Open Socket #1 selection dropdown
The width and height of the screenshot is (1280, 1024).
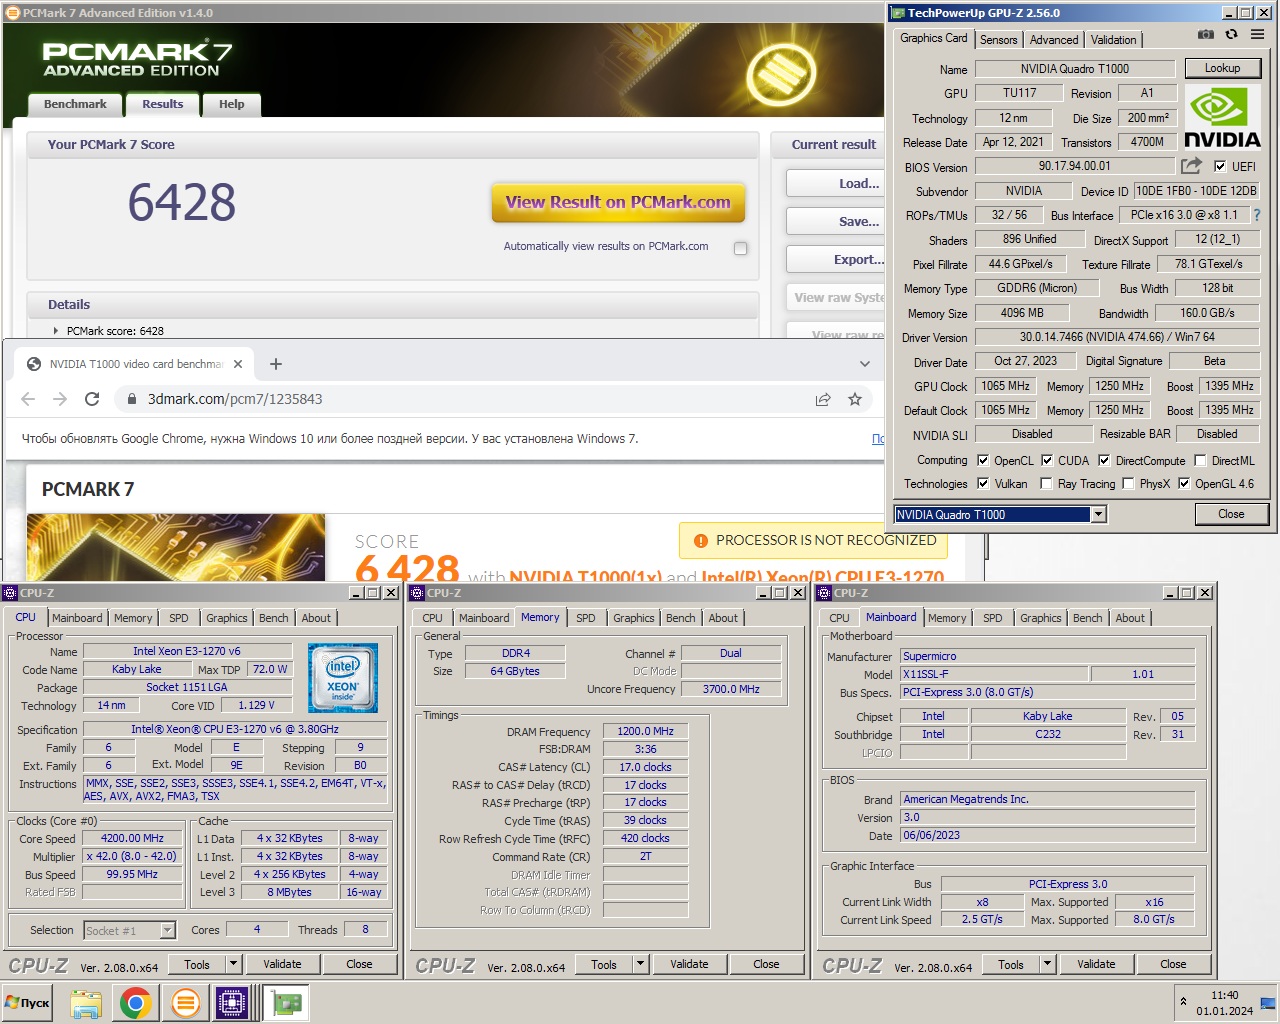pos(168,931)
